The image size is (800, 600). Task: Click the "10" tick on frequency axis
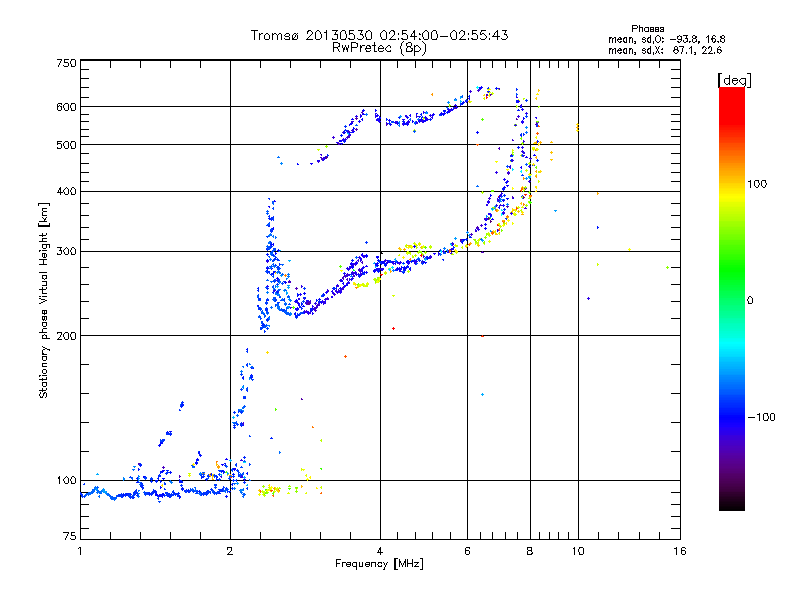578,551
